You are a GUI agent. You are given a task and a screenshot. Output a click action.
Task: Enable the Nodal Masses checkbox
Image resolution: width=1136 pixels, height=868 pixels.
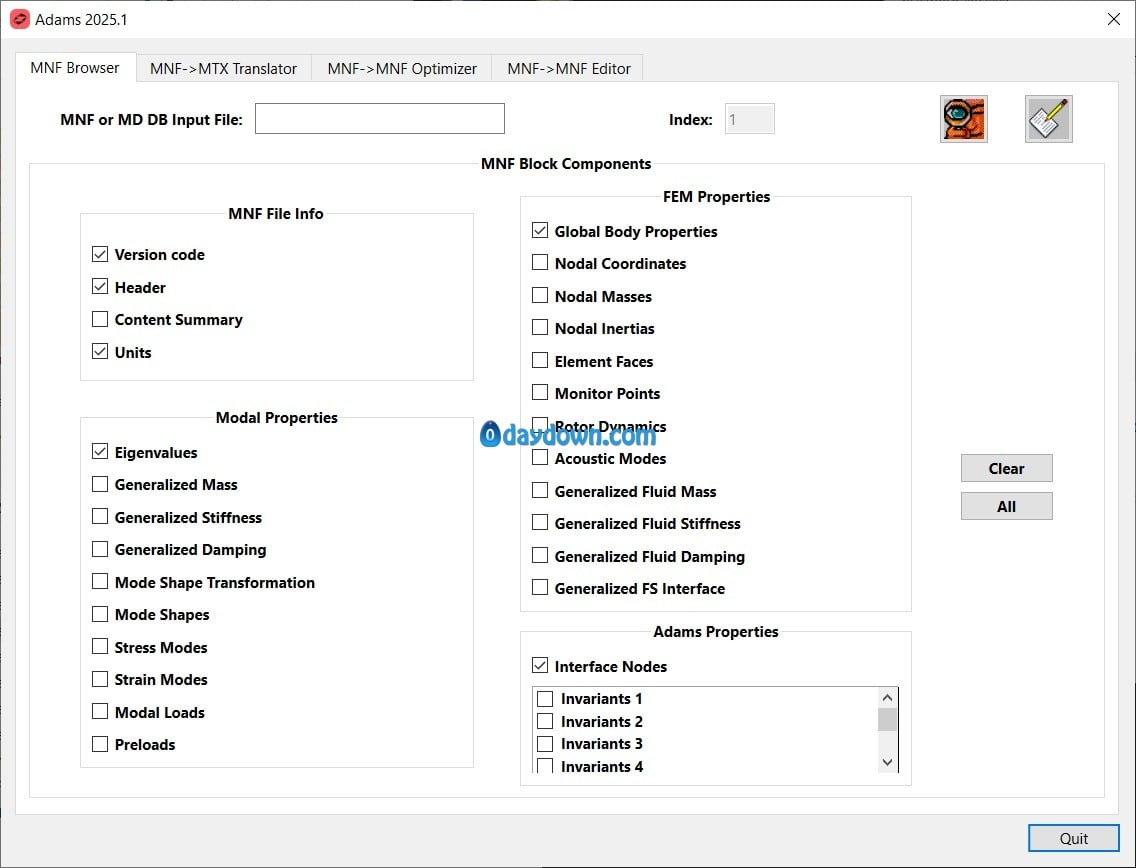pos(540,295)
